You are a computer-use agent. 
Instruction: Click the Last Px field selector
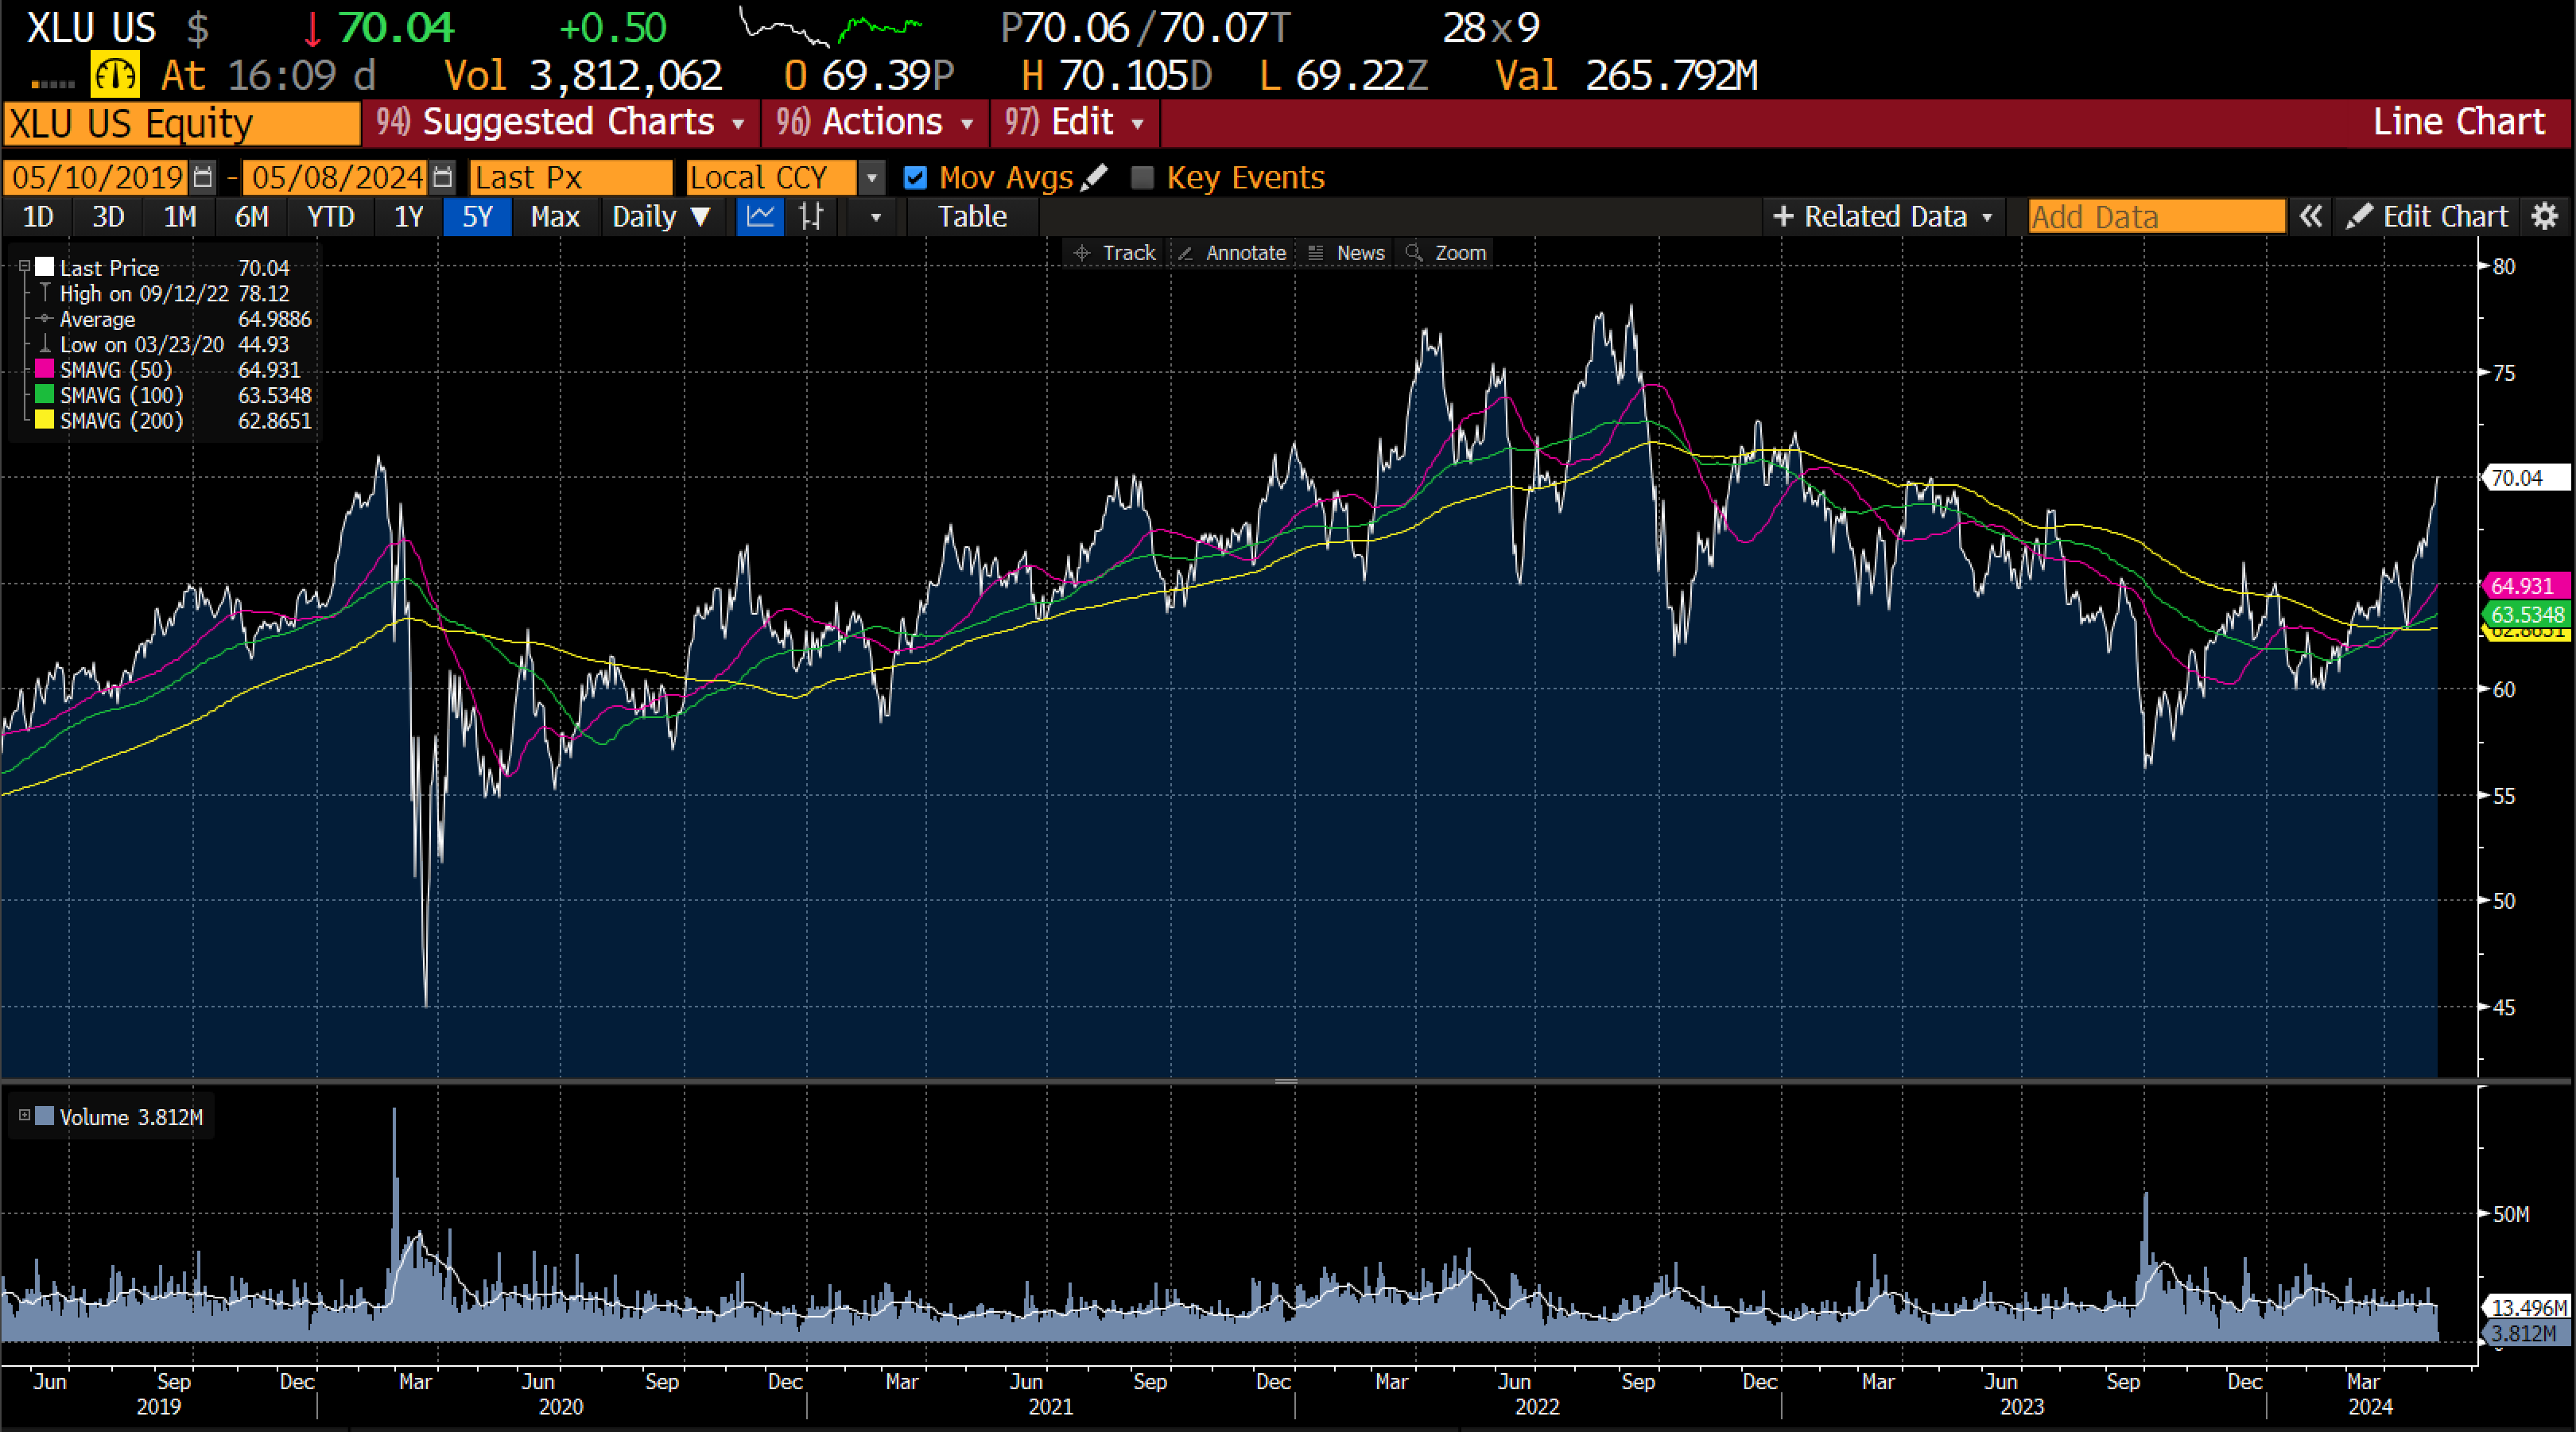[571, 178]
